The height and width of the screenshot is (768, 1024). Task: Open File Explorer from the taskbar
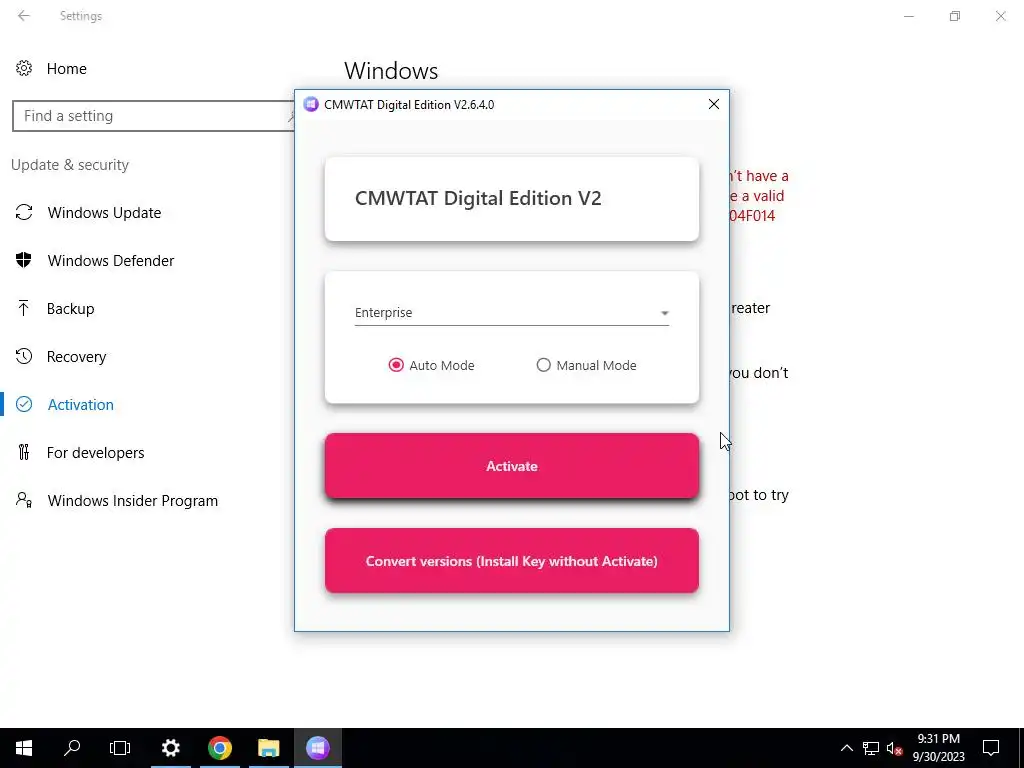tap(268, 748)
